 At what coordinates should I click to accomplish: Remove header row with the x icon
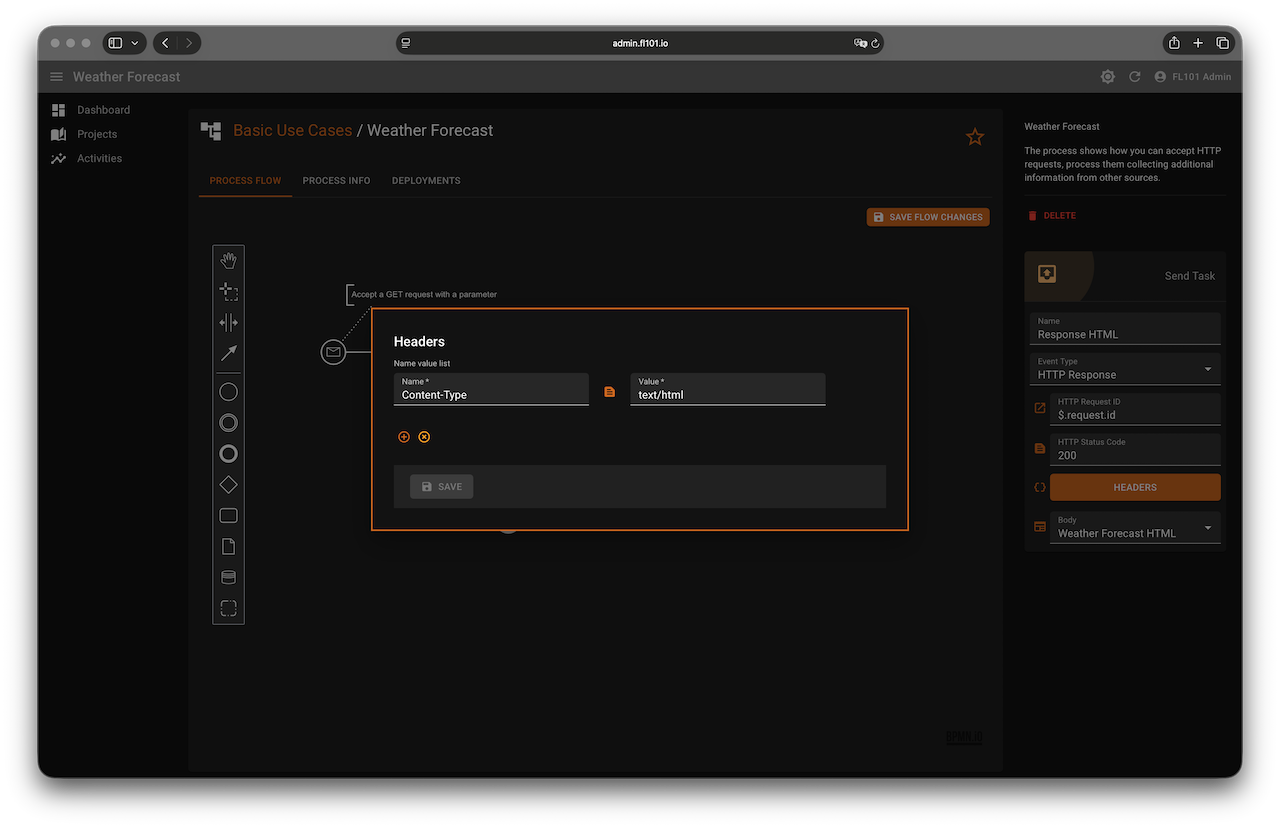[424, 437]
